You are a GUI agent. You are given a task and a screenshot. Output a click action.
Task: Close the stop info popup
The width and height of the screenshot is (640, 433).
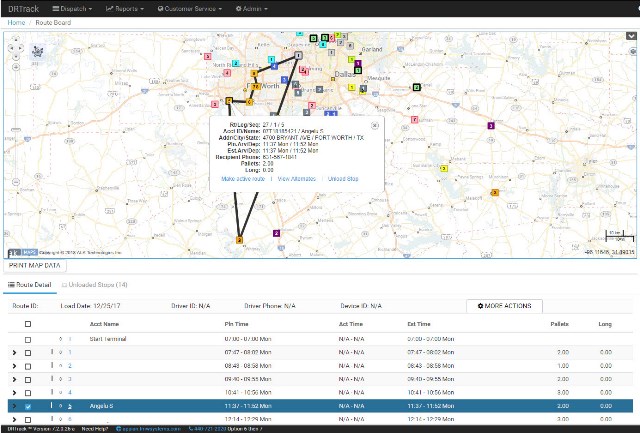point(377,122)
